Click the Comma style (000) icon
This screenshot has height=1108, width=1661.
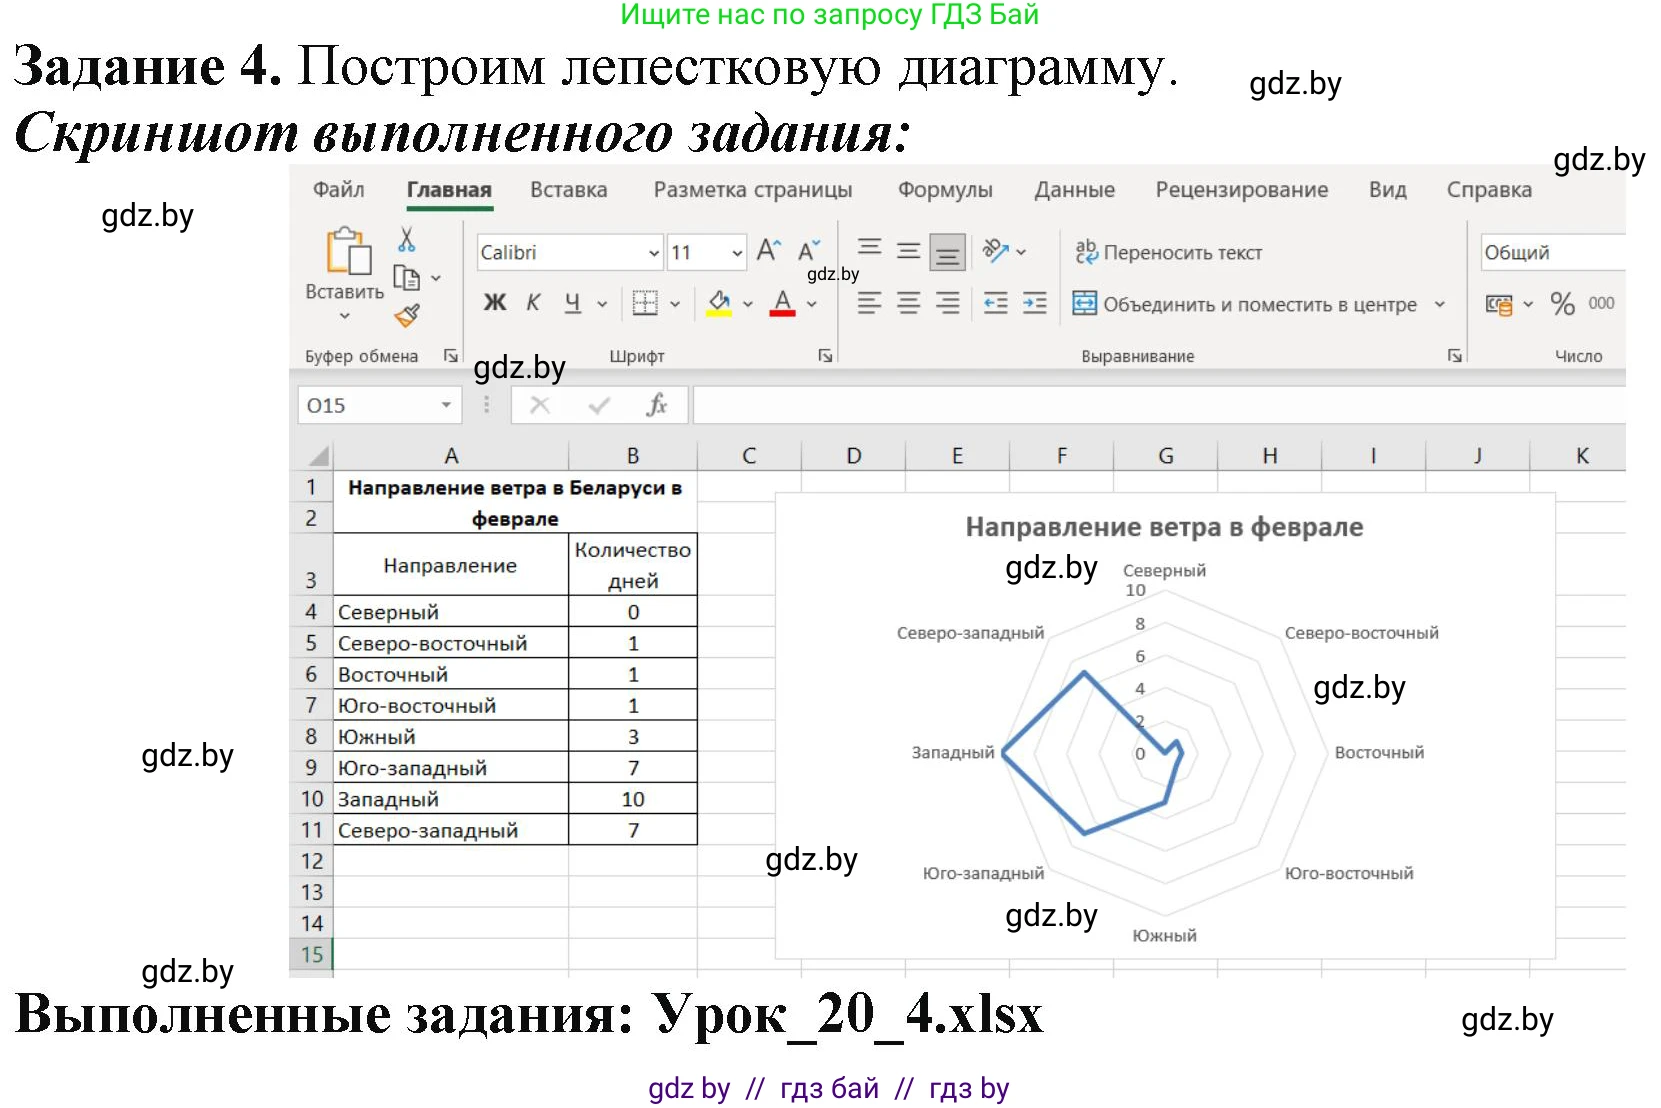pos(1601,305)
